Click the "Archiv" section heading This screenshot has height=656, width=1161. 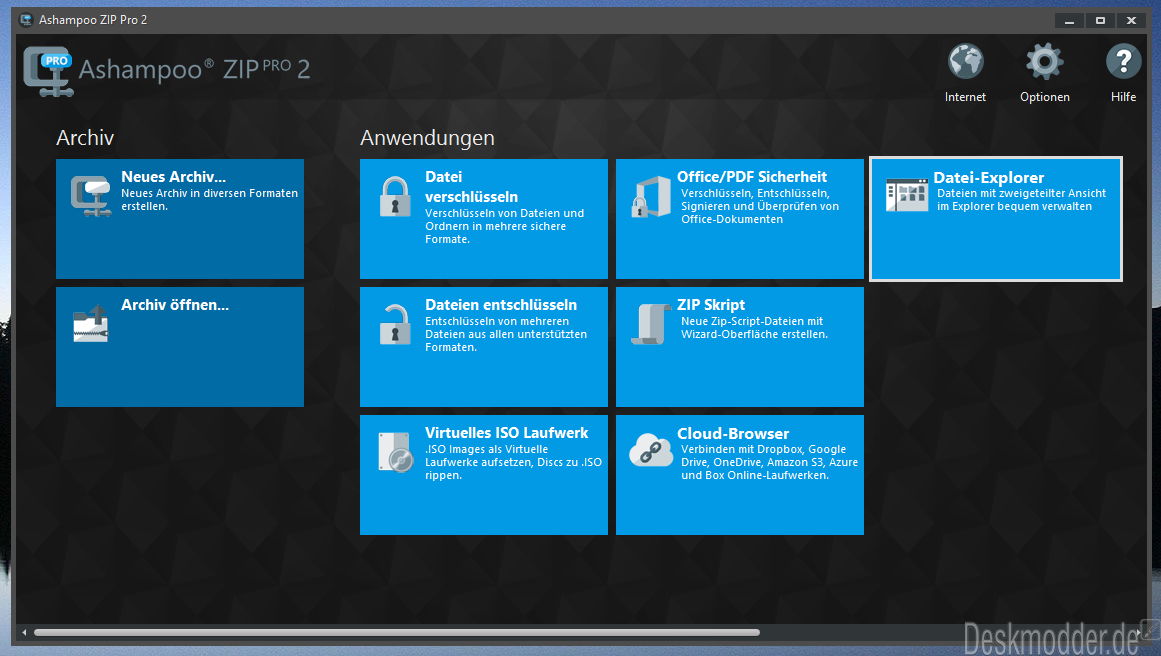pyautogui.click(x=85, y=138)
